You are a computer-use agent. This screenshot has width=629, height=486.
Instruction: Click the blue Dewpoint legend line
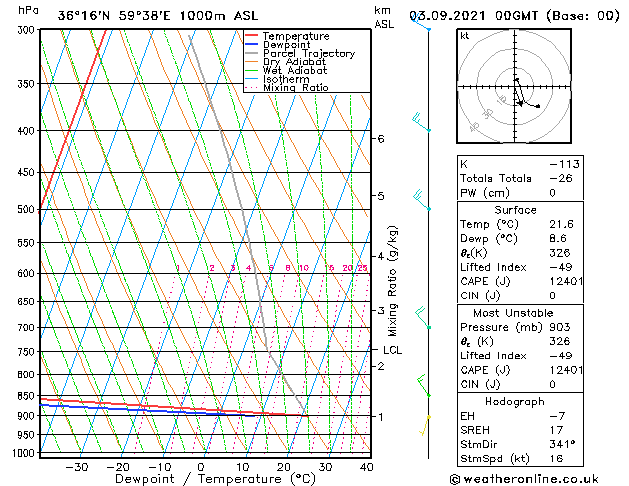(251, 45)
